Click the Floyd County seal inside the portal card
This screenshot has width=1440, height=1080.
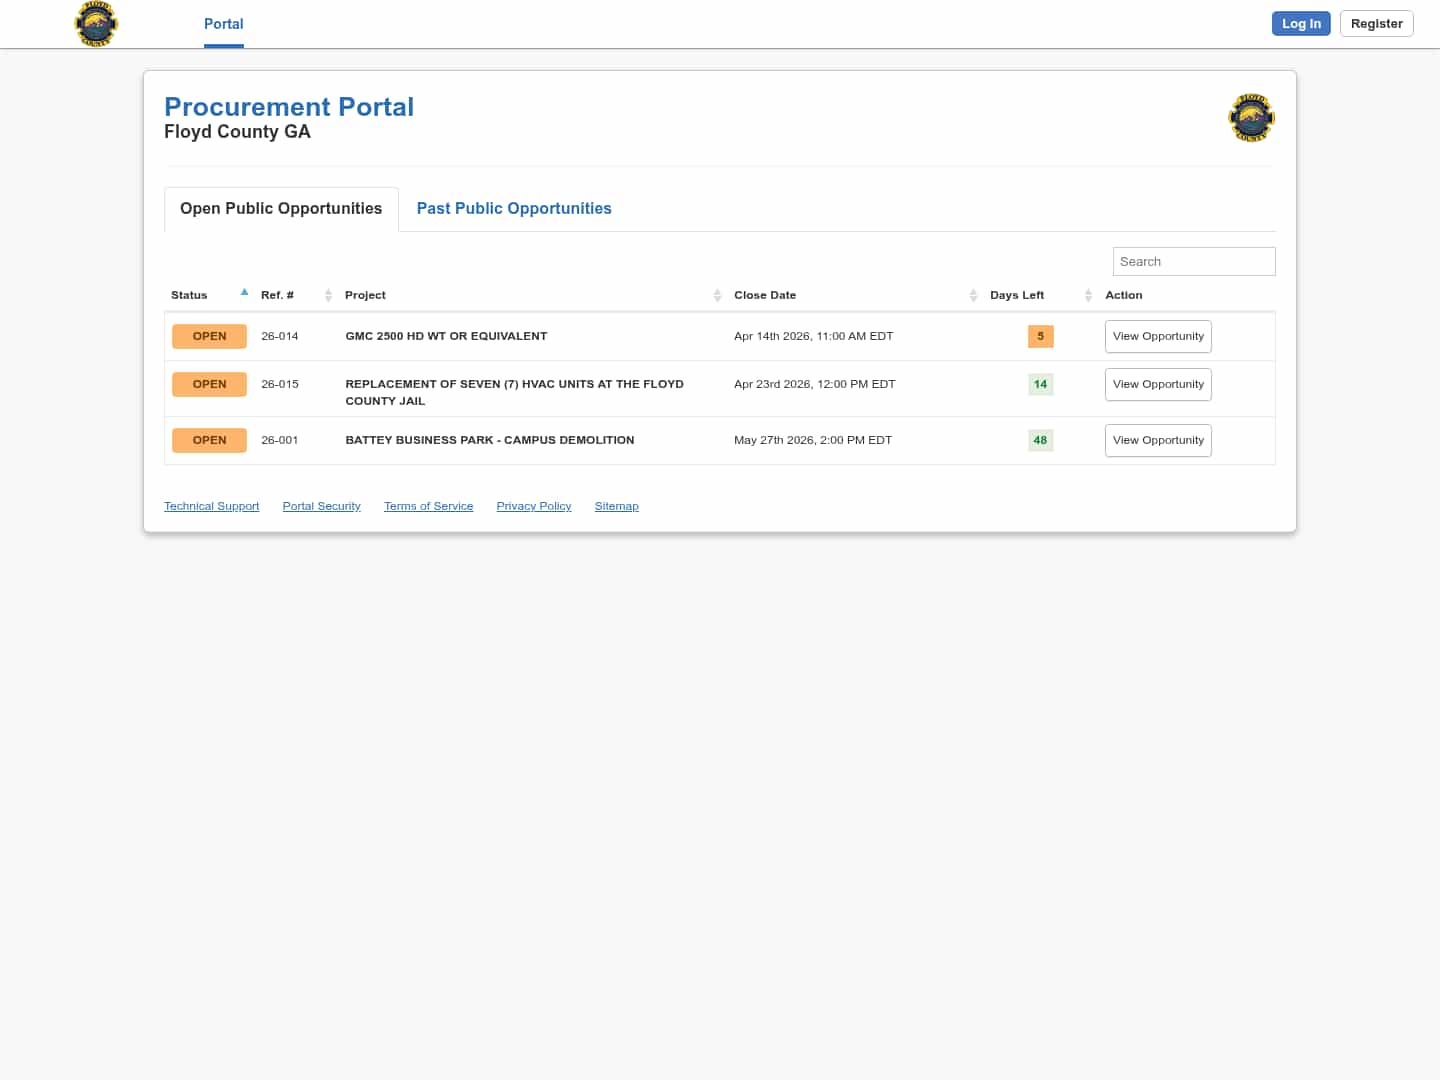[x=1251, y=117]
